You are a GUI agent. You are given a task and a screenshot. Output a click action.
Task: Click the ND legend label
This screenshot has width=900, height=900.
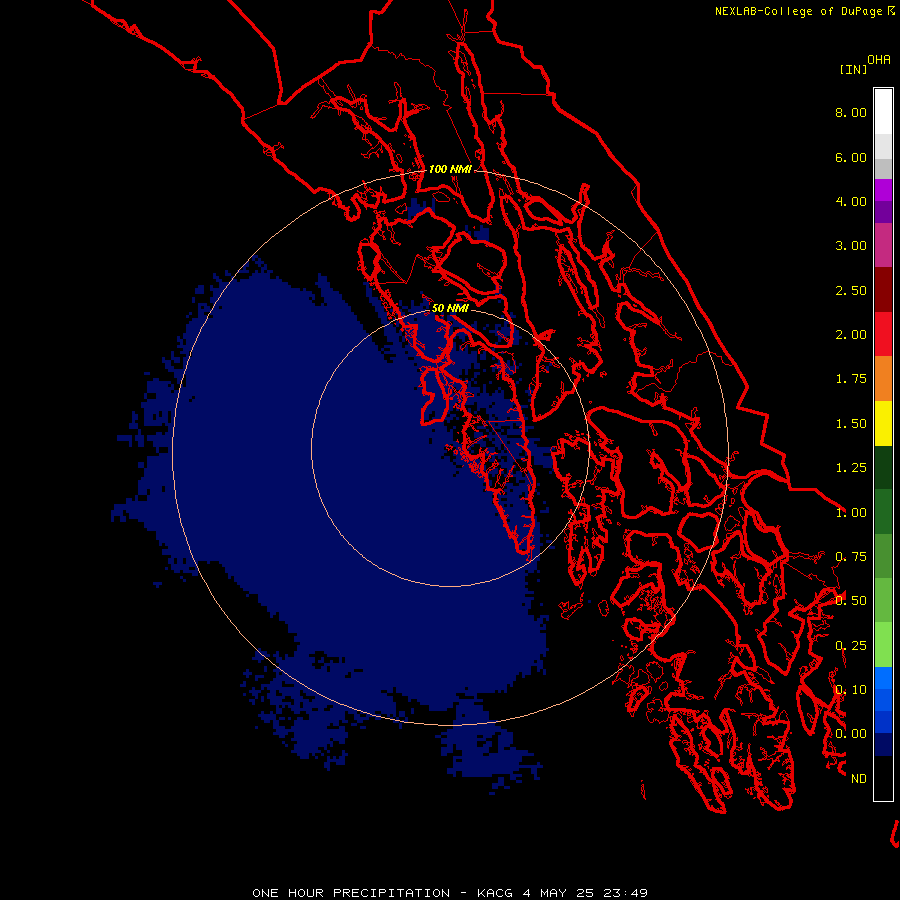(x=859, y=779)
